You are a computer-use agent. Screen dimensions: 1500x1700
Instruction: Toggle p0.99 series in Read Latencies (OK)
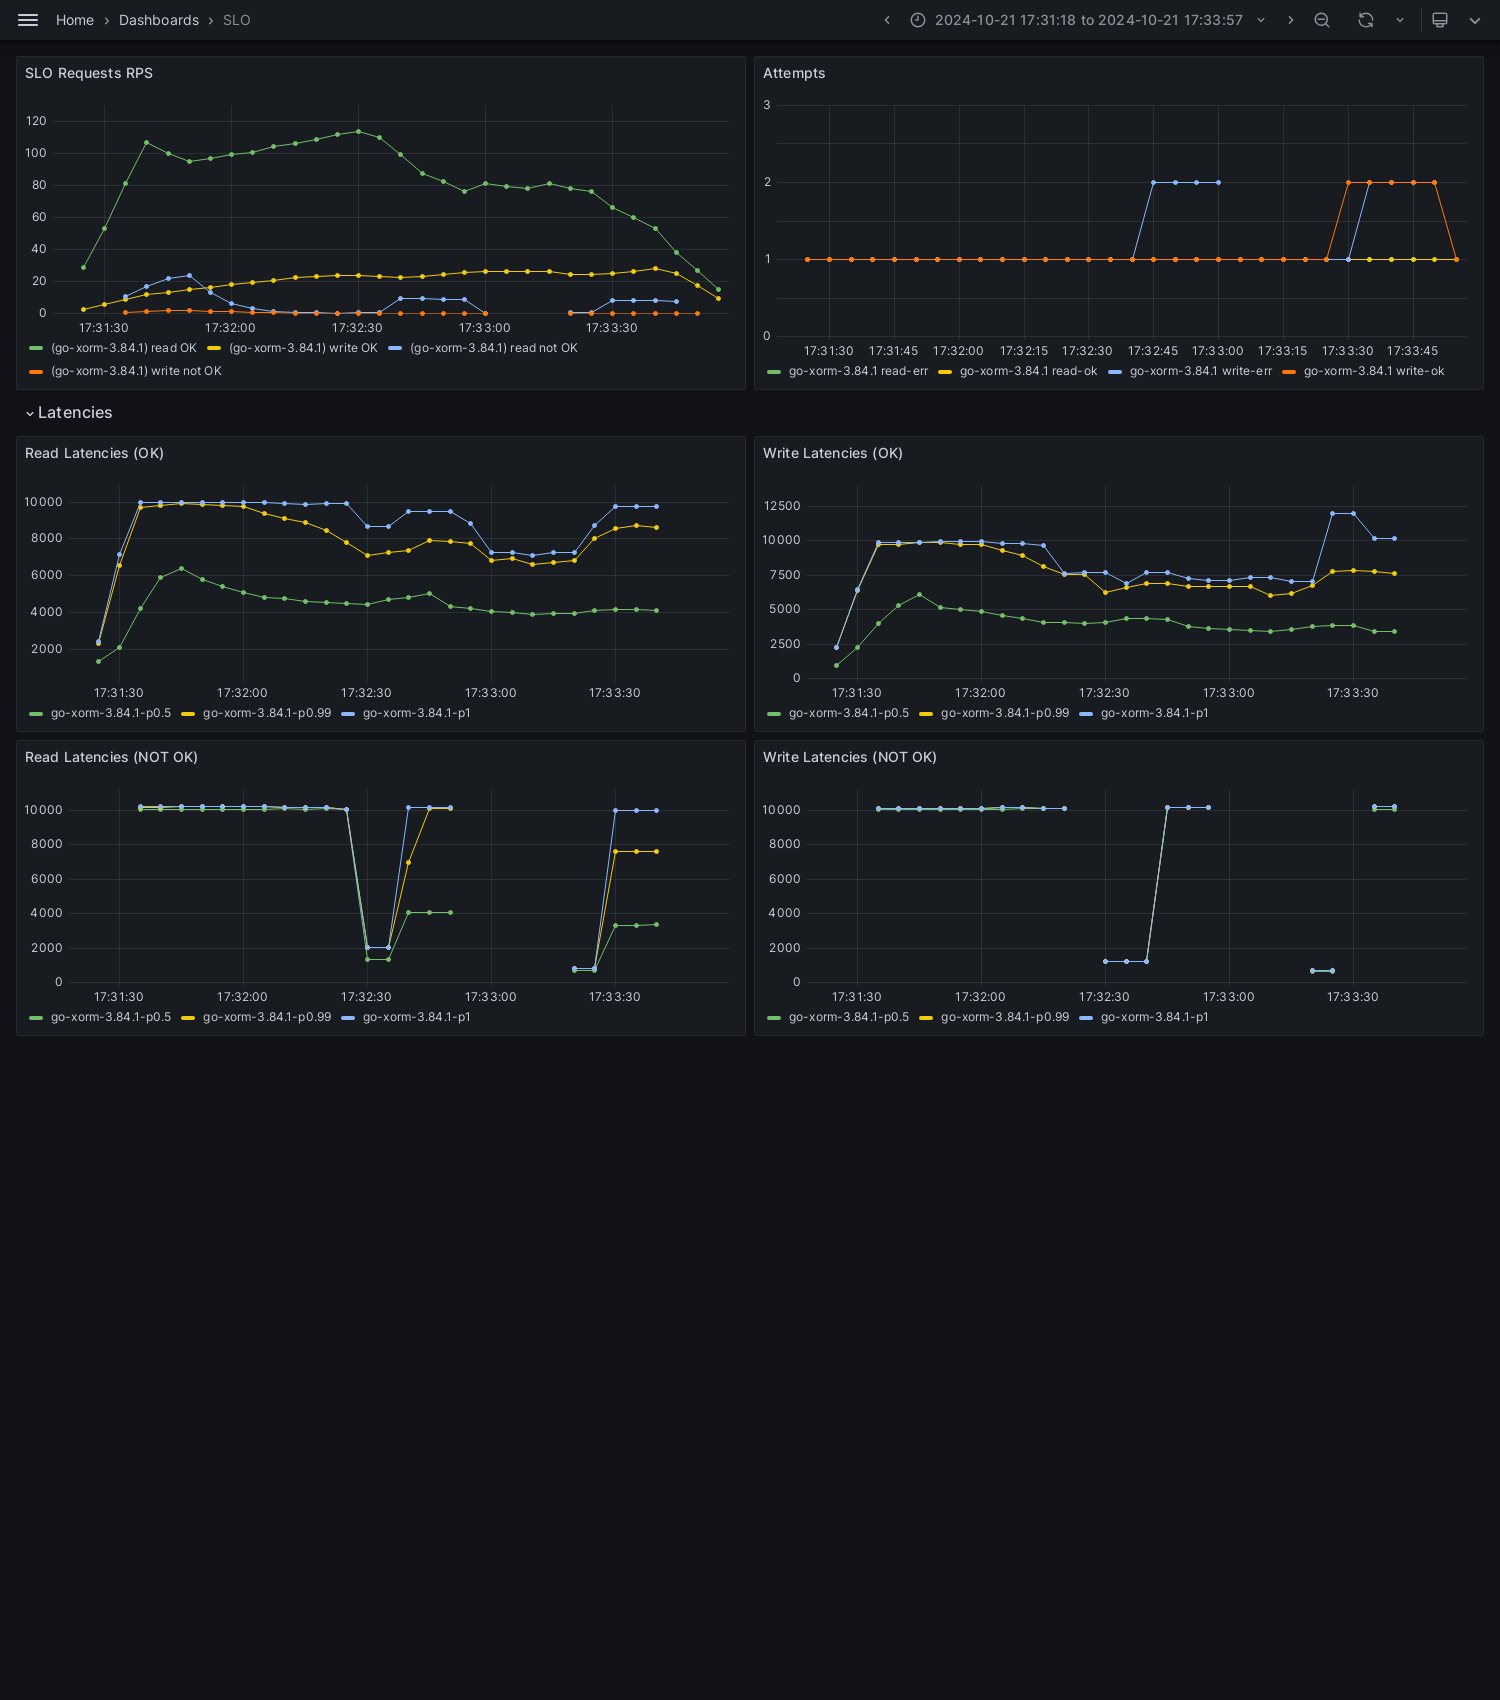click(267, 713)
